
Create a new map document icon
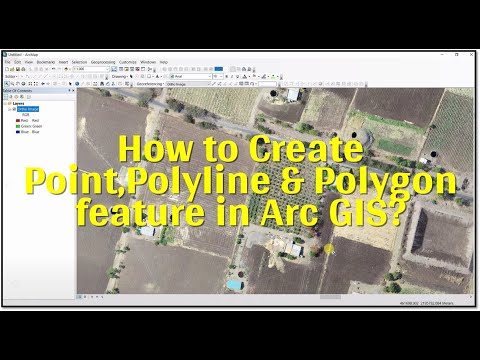tap(7, 69)
